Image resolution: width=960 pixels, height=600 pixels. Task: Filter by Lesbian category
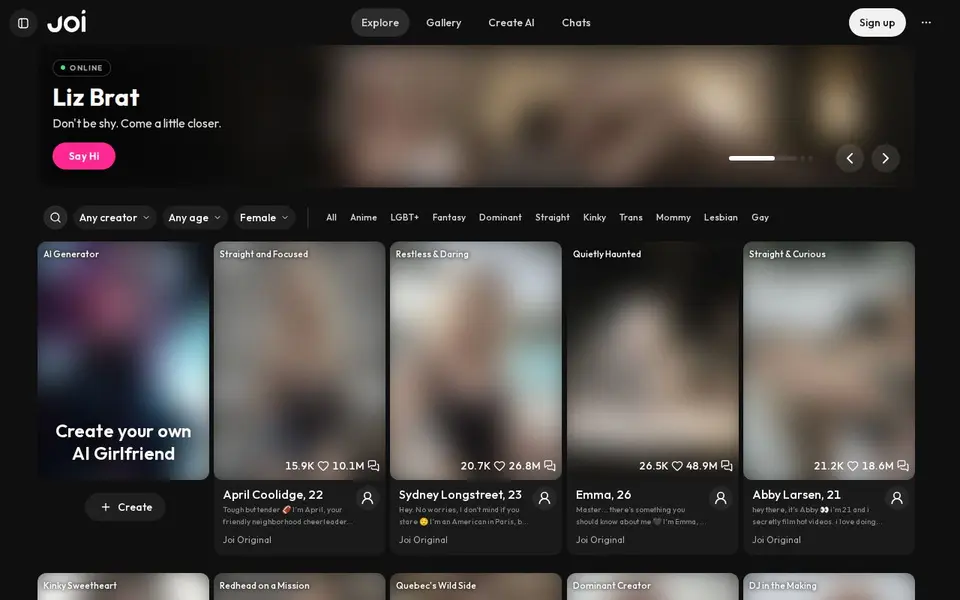[721, 217]
